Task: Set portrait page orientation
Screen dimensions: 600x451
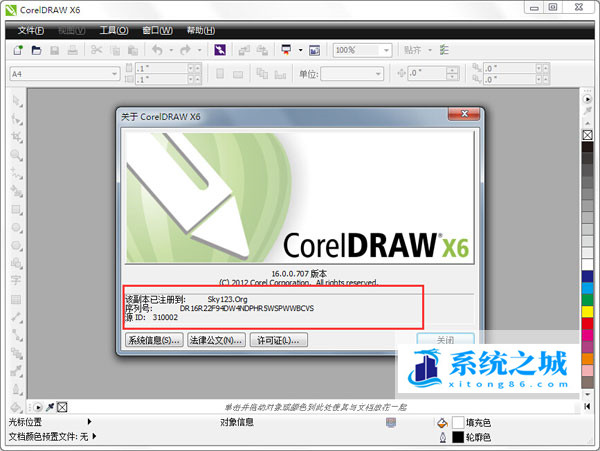Action: pyautogui.click(x=220, y=73)
